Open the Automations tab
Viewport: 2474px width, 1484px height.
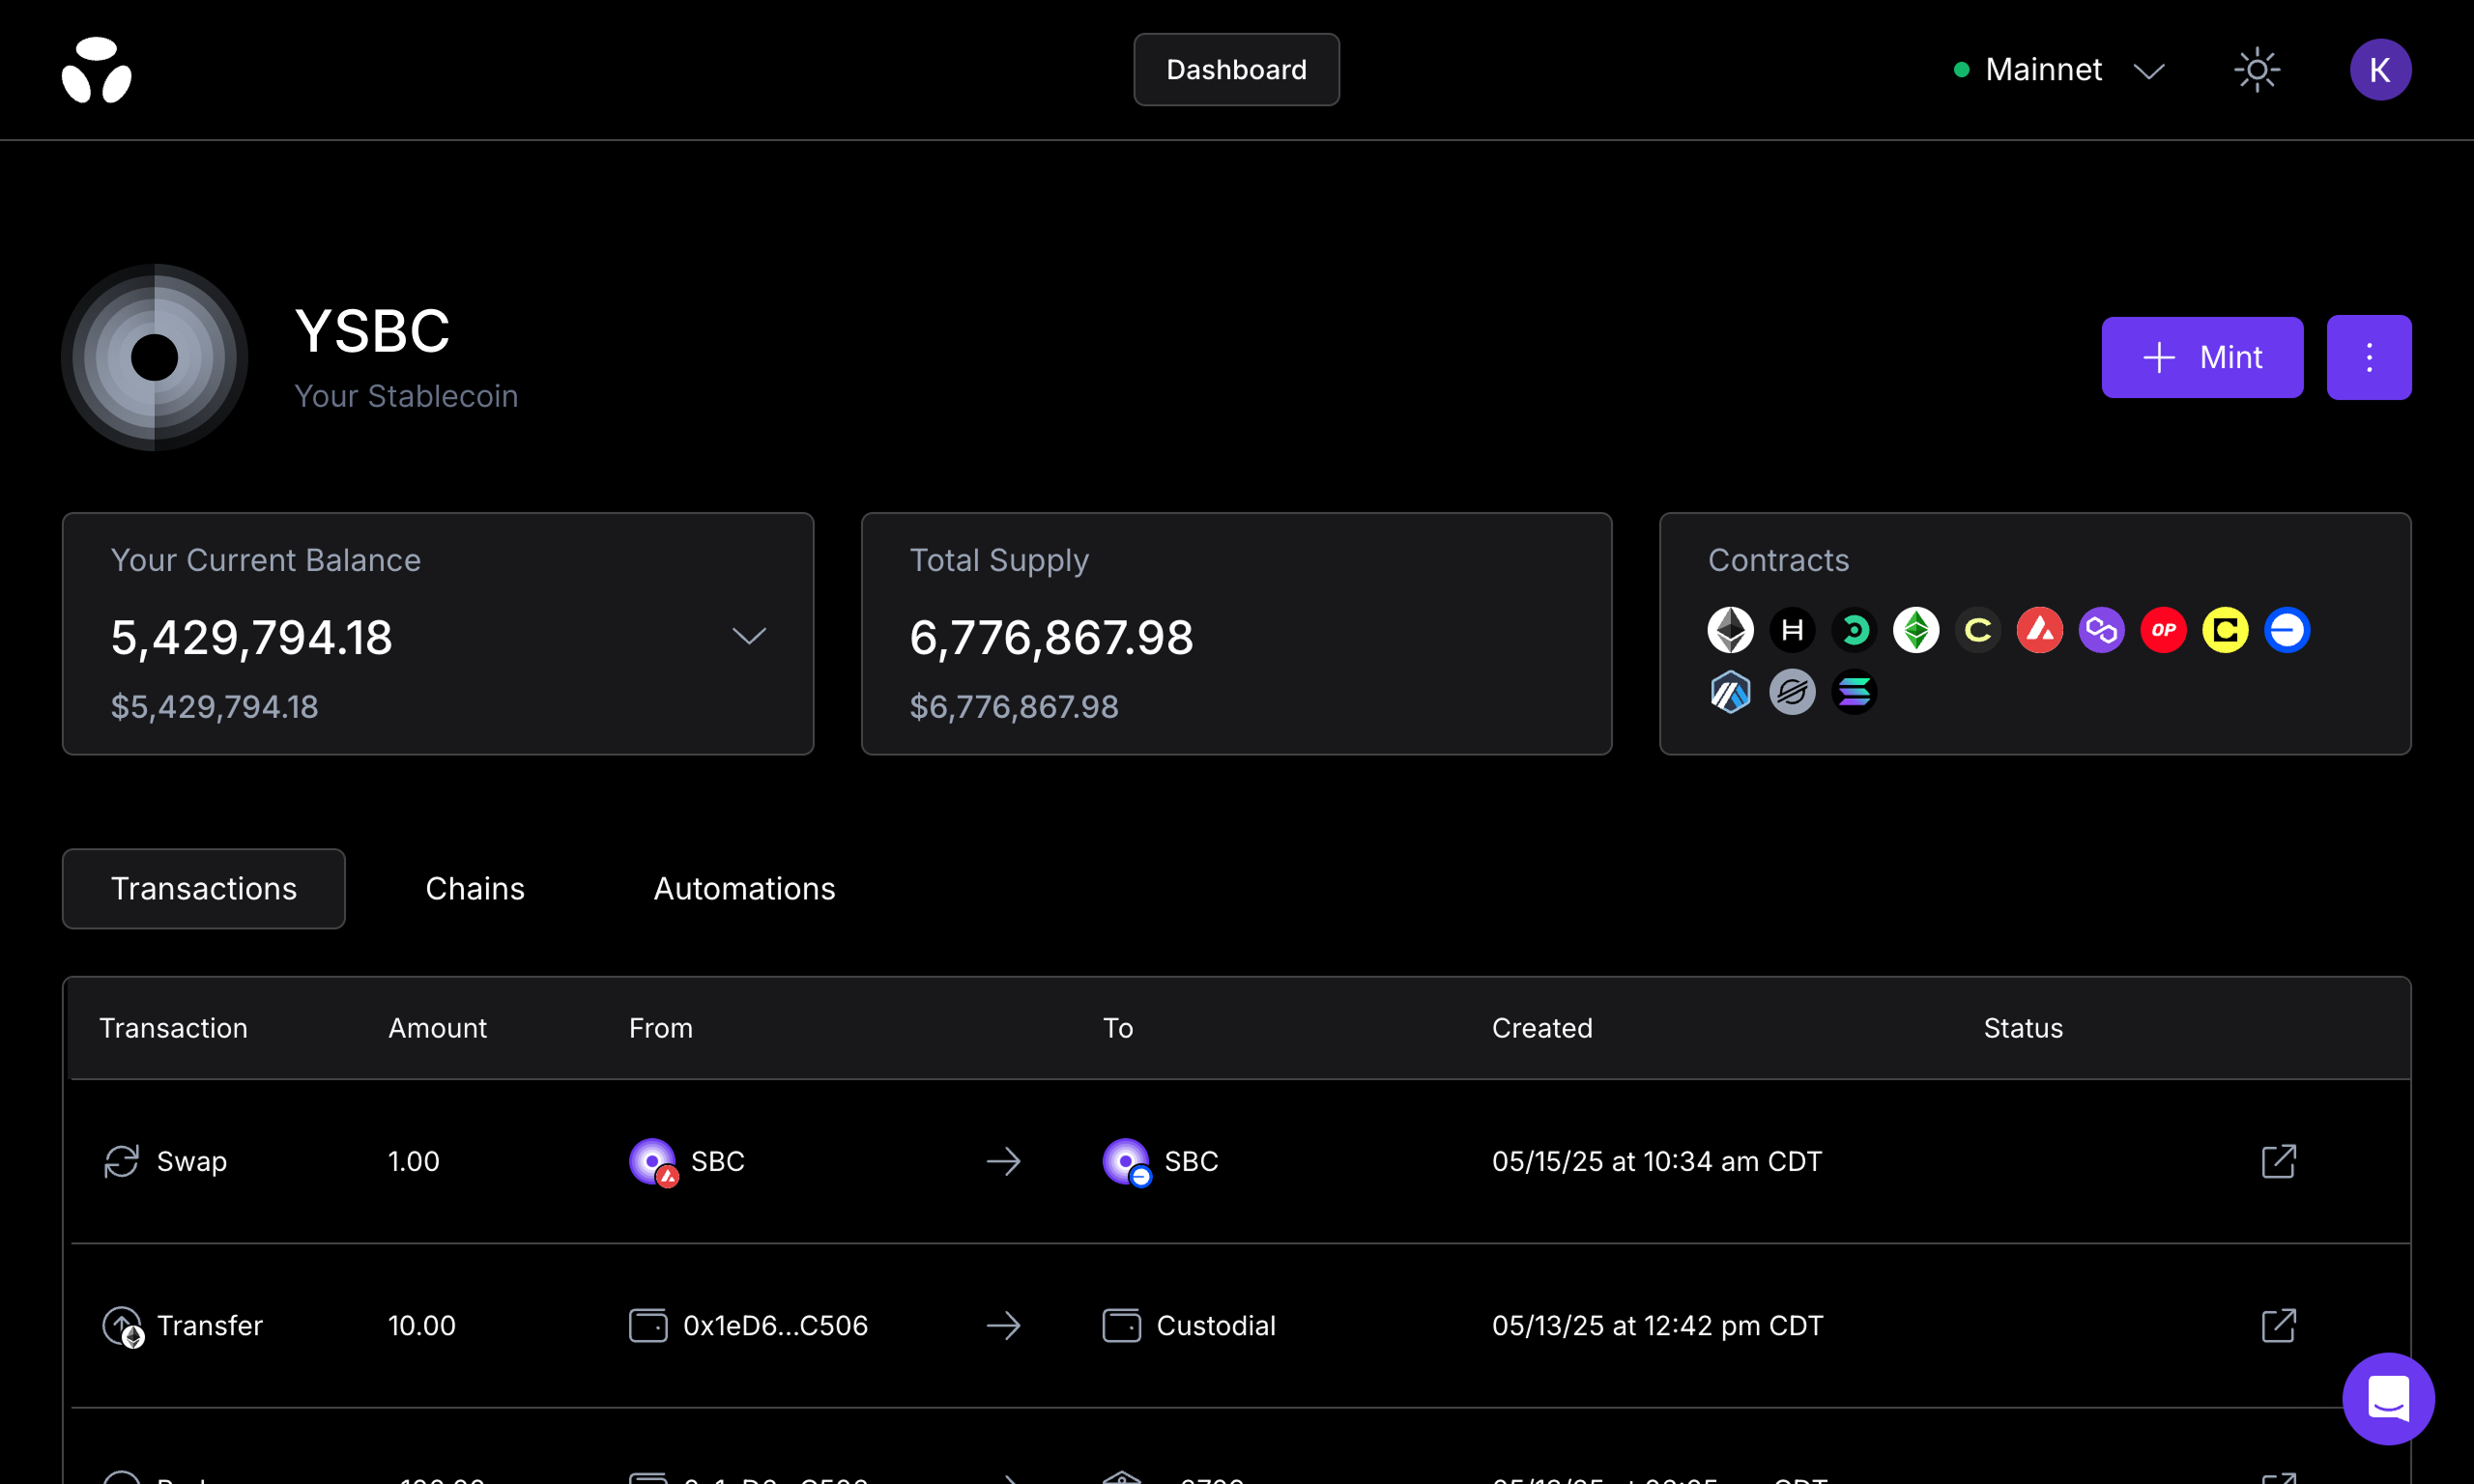pyautogui.click(x=744, y=888)
